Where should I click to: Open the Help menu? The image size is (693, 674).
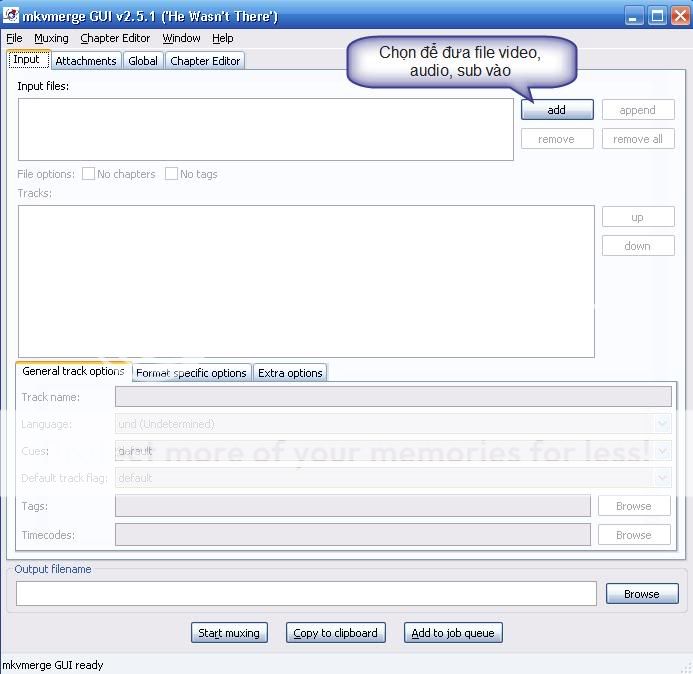(x=223, y=38)
